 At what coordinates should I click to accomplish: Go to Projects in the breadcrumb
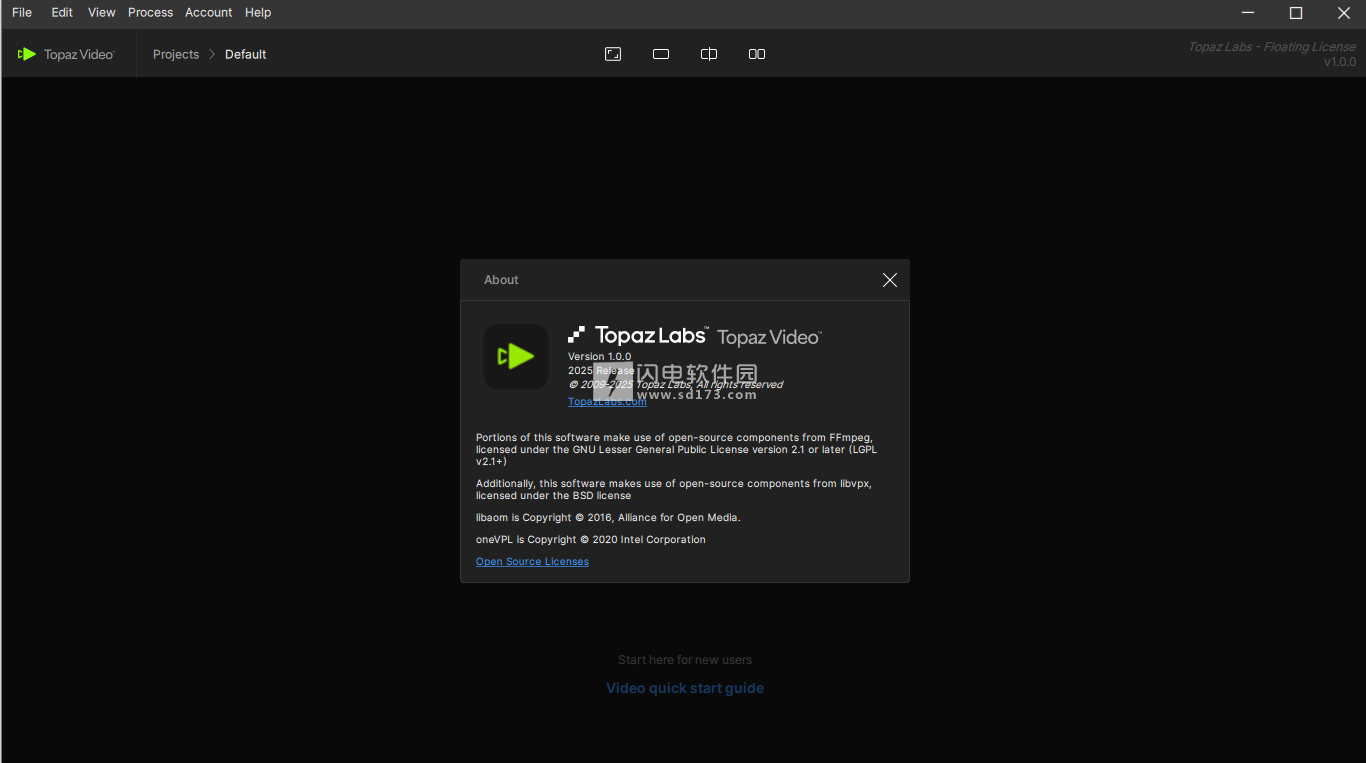coord(176,54)
